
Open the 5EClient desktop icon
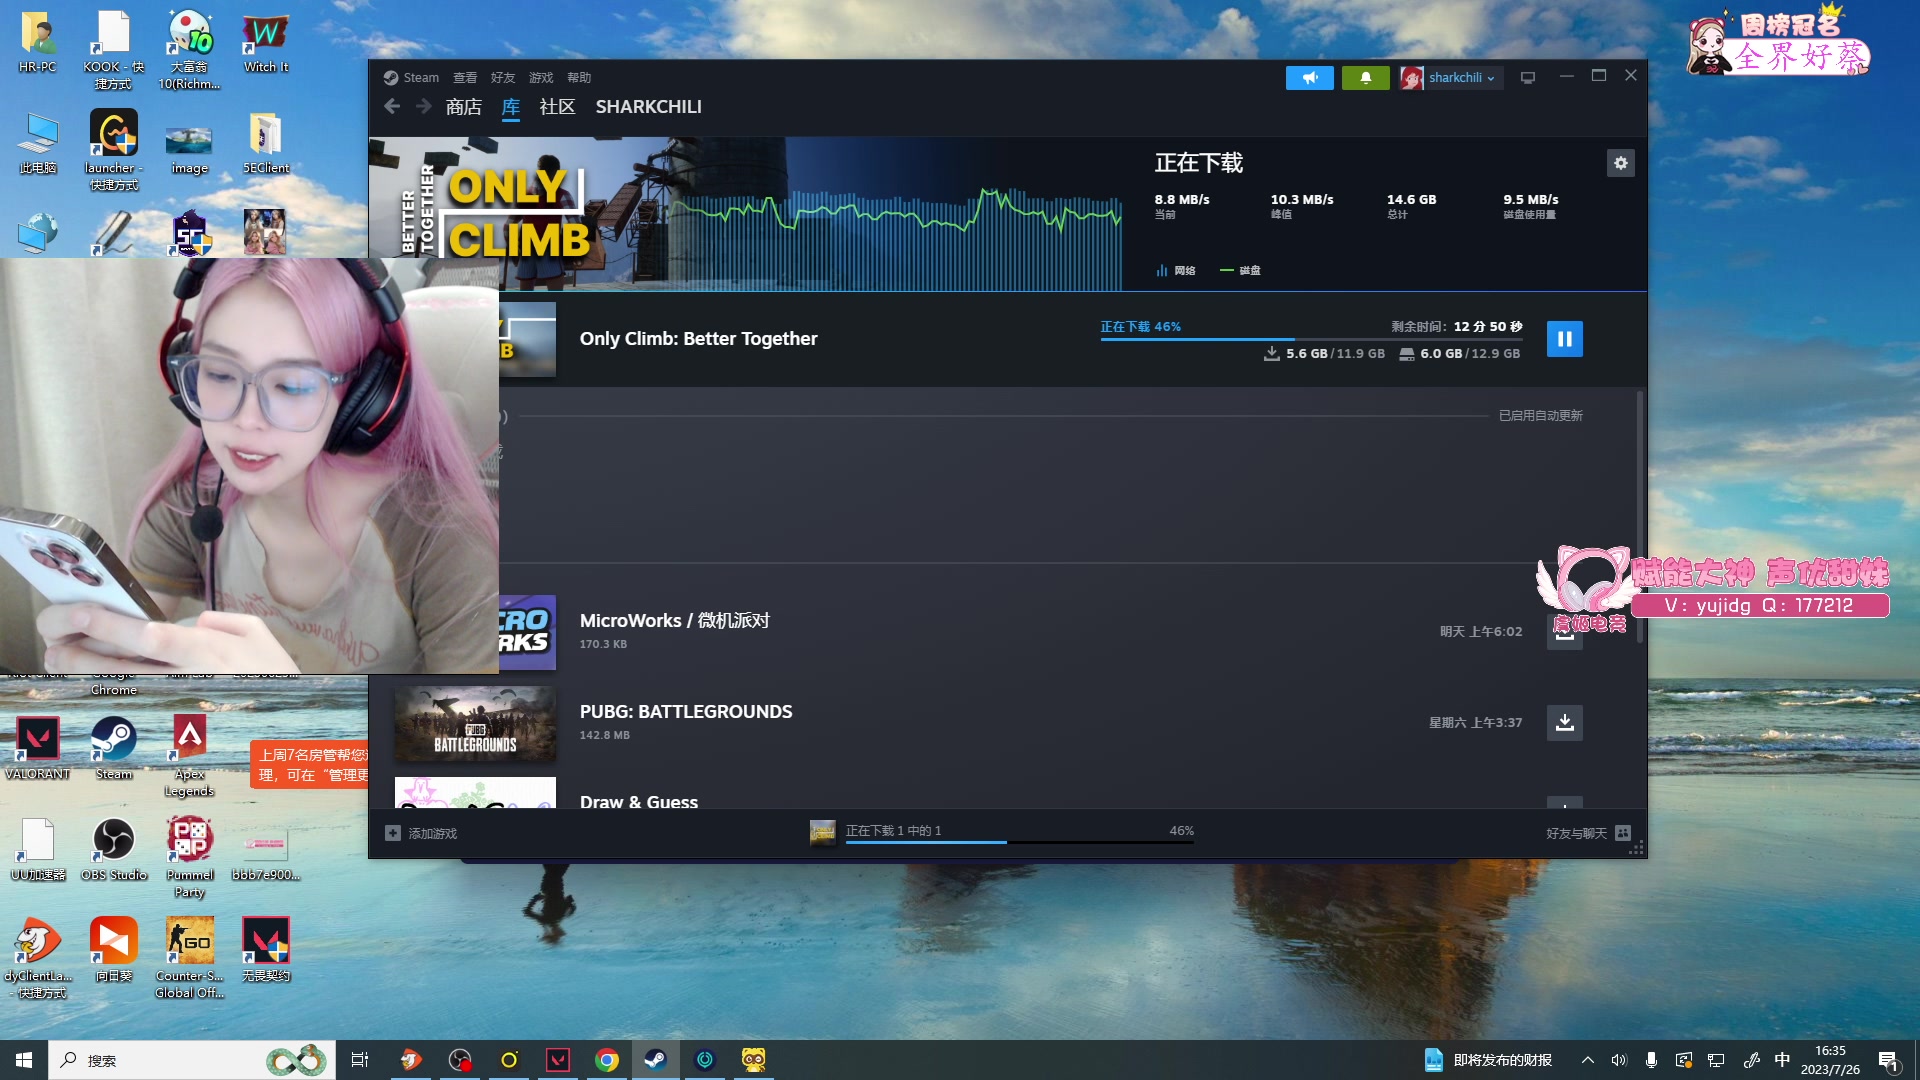pos(265,143)
